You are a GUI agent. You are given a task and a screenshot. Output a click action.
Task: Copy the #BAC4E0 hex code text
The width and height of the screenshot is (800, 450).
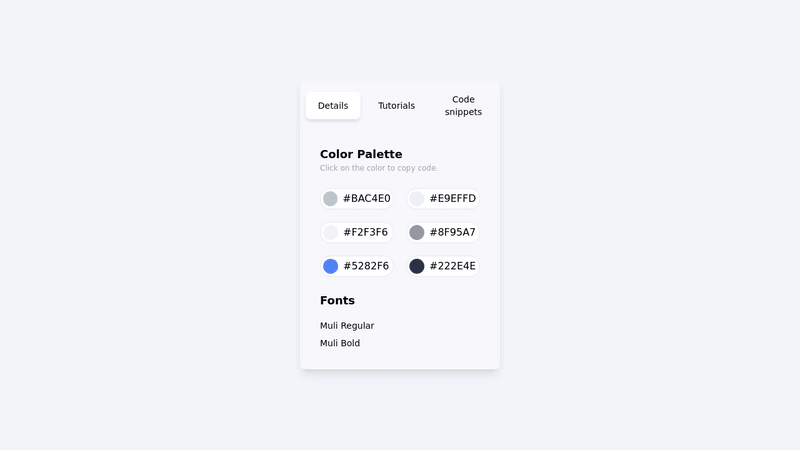tap(367, 199)
